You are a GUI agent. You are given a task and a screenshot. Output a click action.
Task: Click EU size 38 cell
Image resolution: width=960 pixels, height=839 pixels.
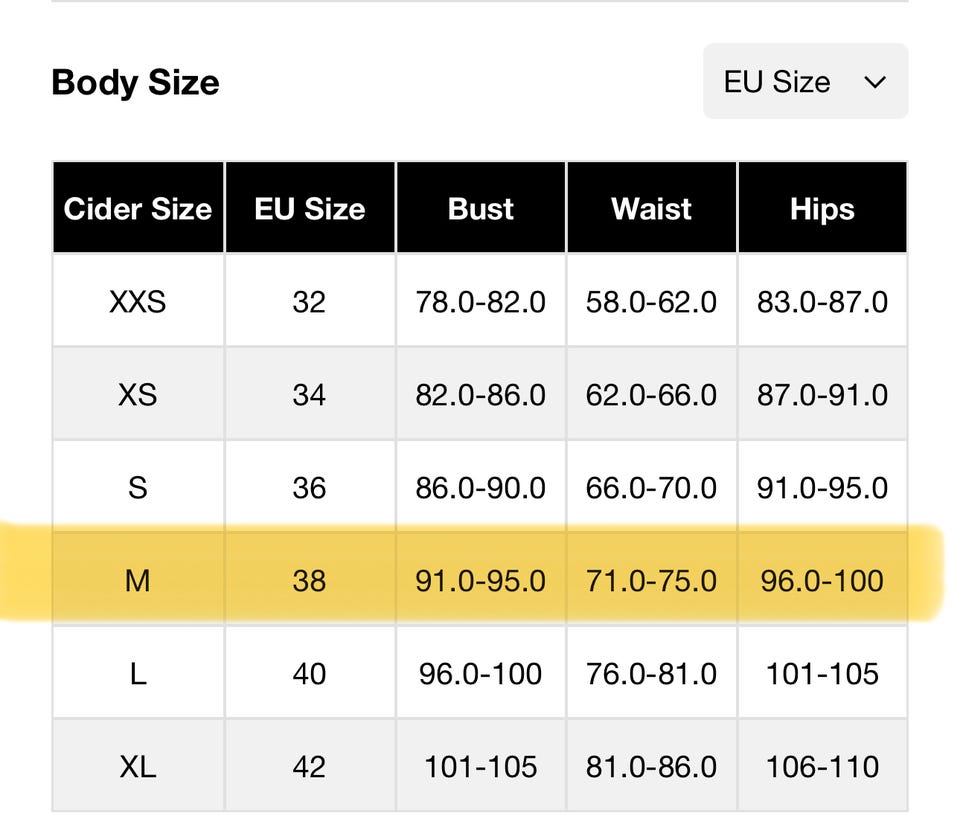coord(309,580)
